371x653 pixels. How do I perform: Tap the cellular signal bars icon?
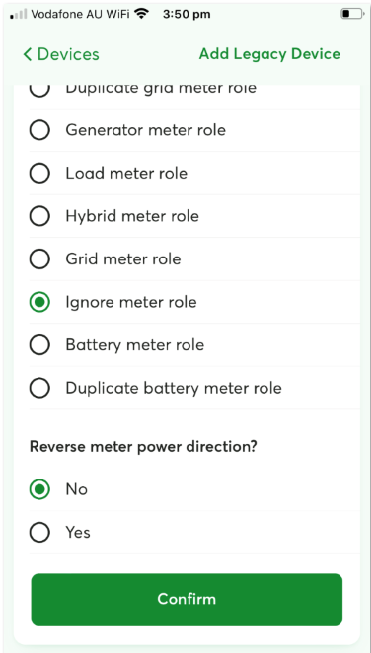coord(19,15)
